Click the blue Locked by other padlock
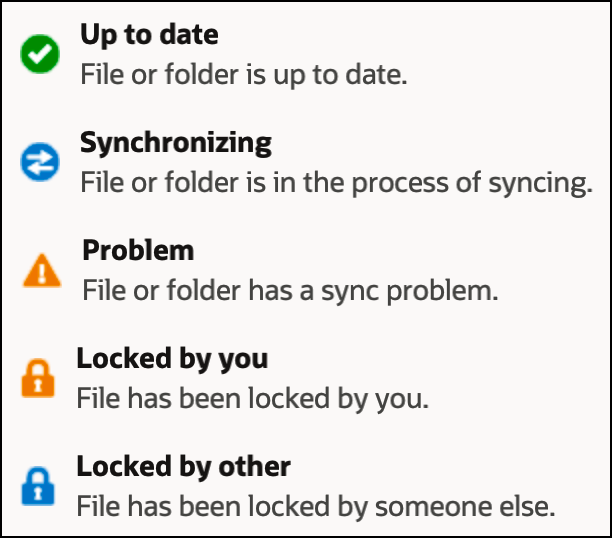Image resolution: width=612 pixels, height=538 pixels. [38, 487]
